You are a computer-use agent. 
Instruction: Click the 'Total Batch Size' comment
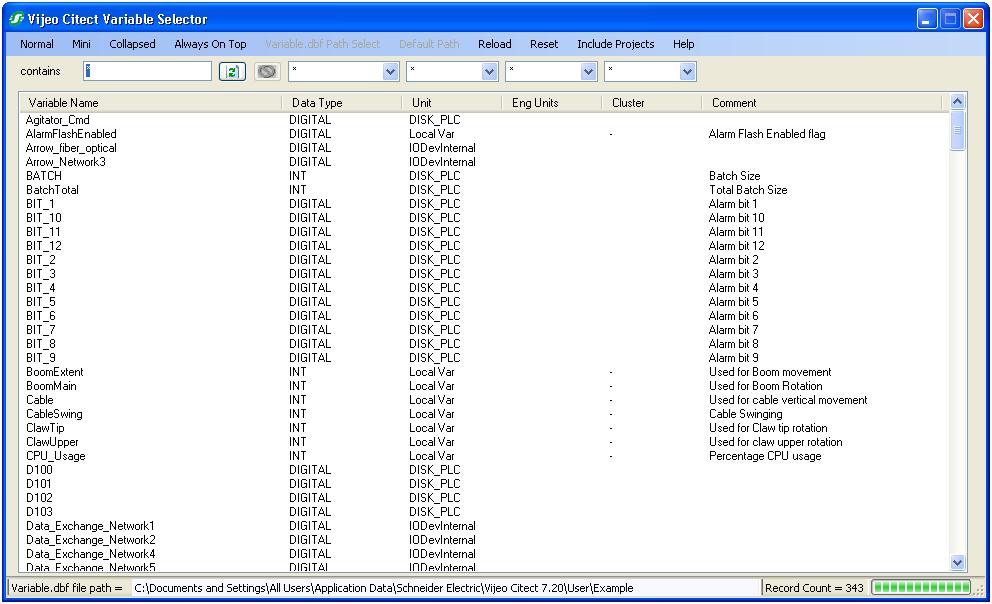(x=748, y=190)
